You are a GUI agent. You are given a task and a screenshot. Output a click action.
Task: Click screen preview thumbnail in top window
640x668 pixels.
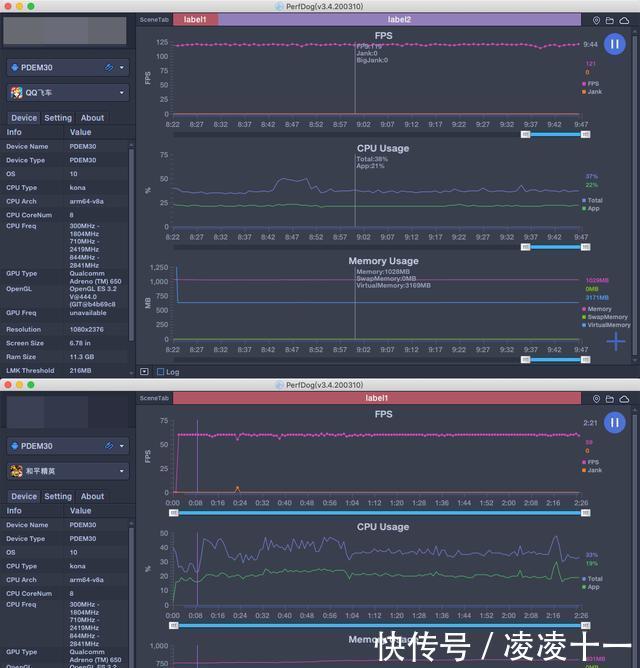click(65, 31)
